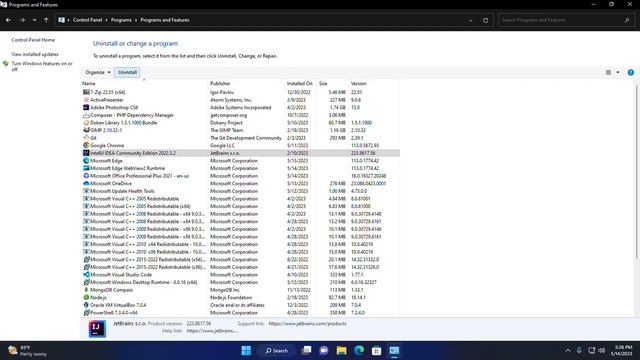Click the vertical scrollbar of the list
Image resolution: width=640 pixels, height=360 pixels.
(636, 171)
